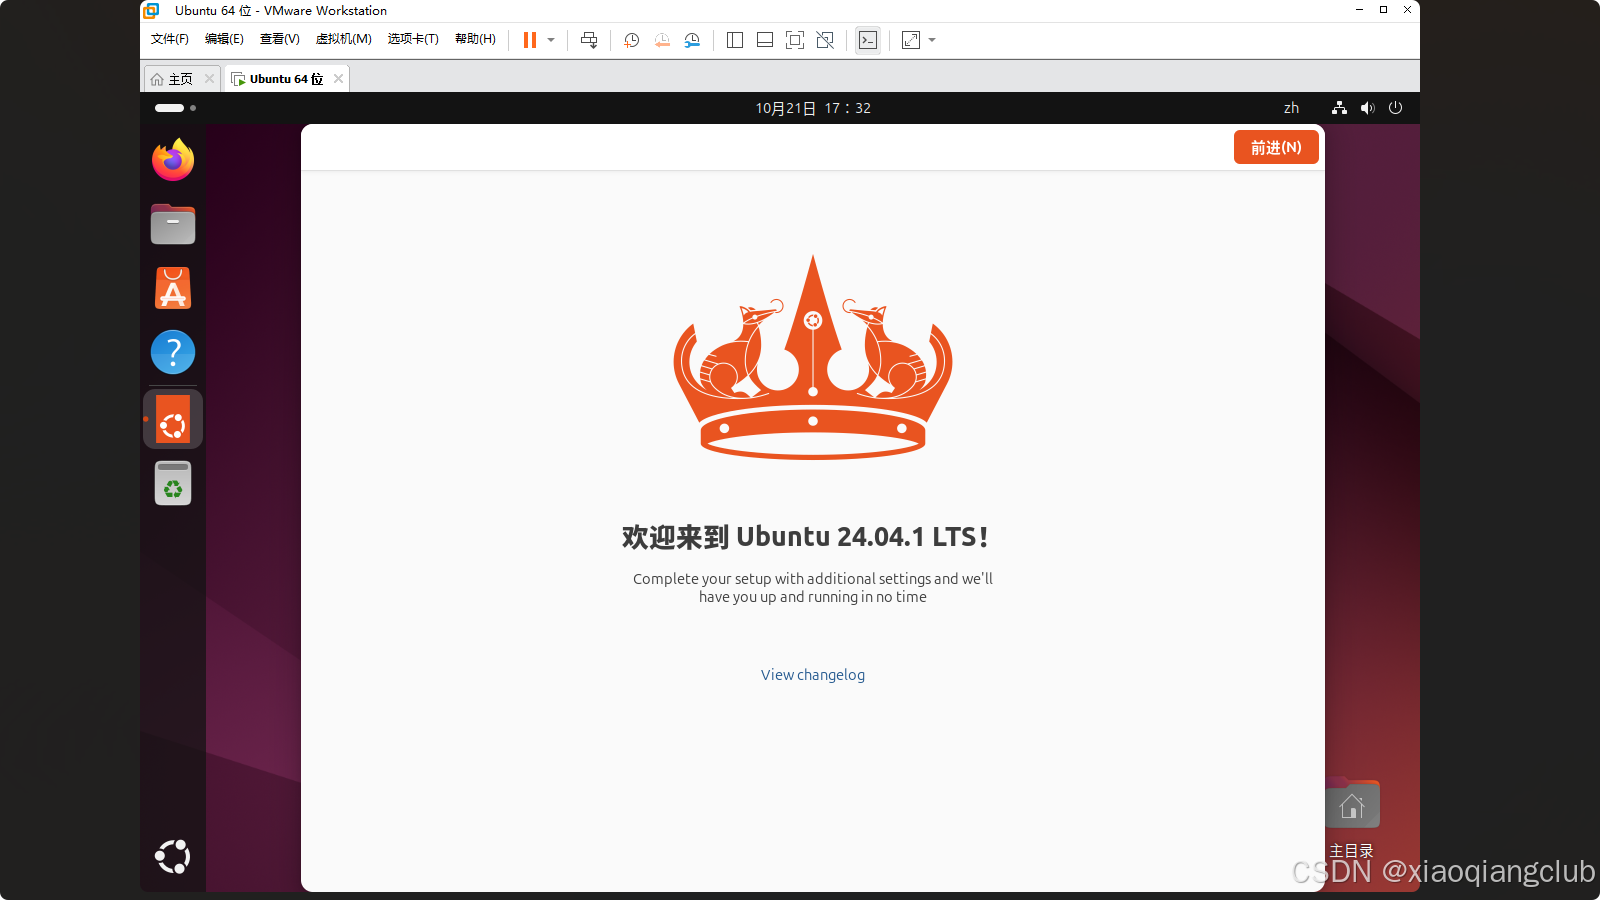Toggle the console view button
The image size is (1600, 900).
(868, 40)
